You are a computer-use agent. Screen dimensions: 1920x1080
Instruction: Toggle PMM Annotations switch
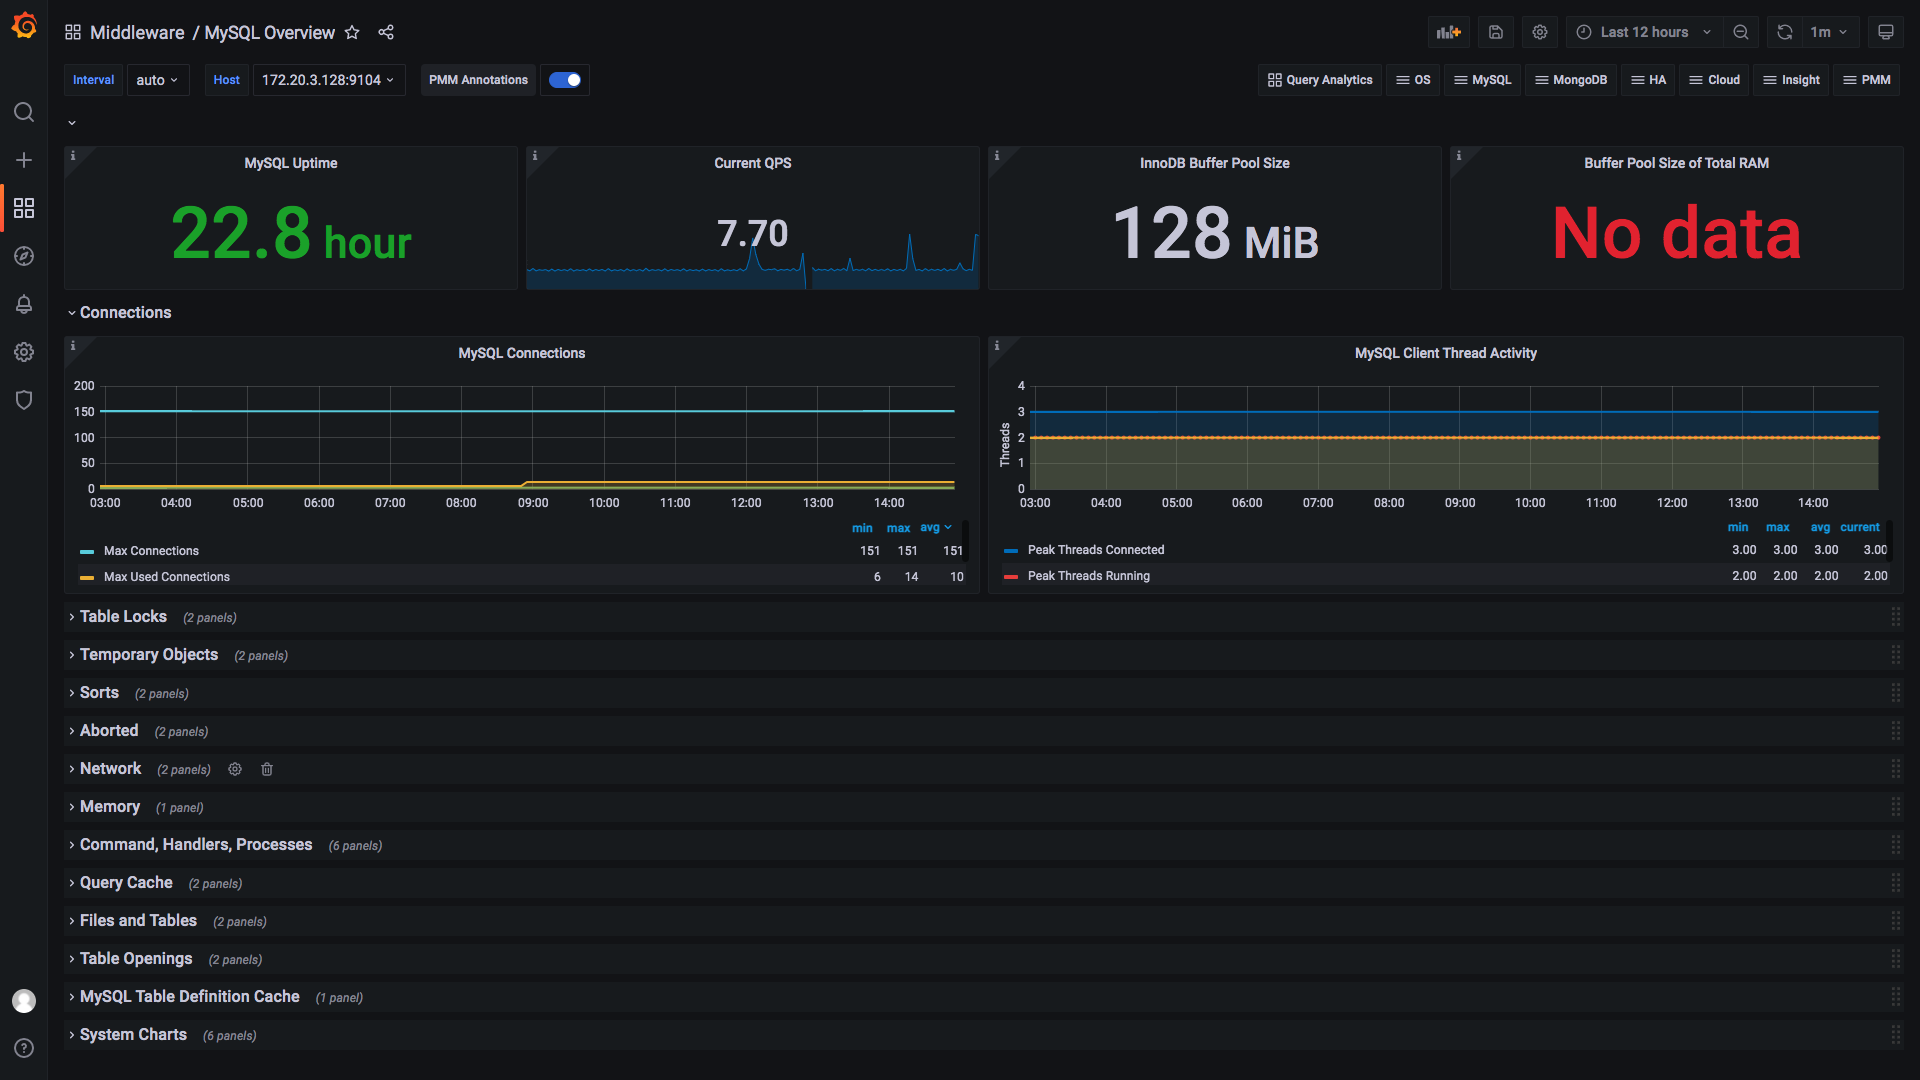point(565,80)
